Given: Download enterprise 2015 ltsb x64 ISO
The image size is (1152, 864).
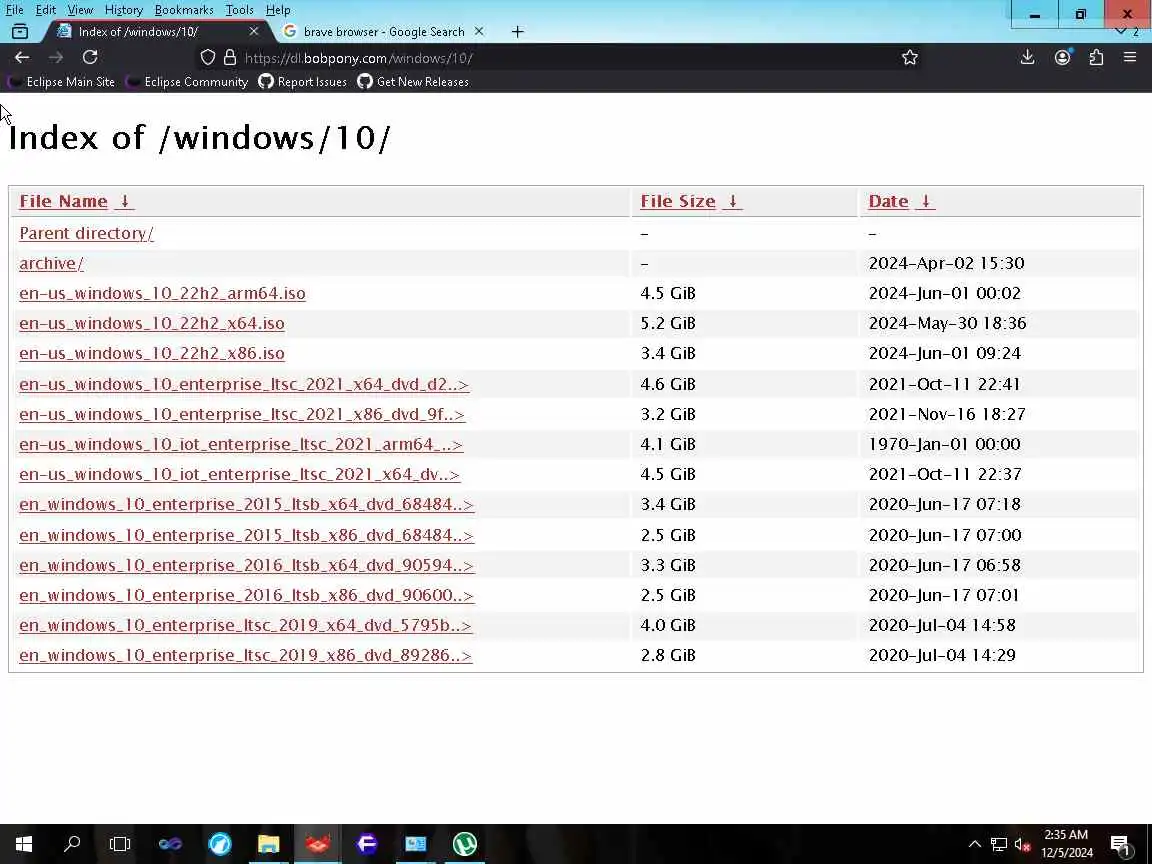Looking at the screenshot, I should [246, 505].
